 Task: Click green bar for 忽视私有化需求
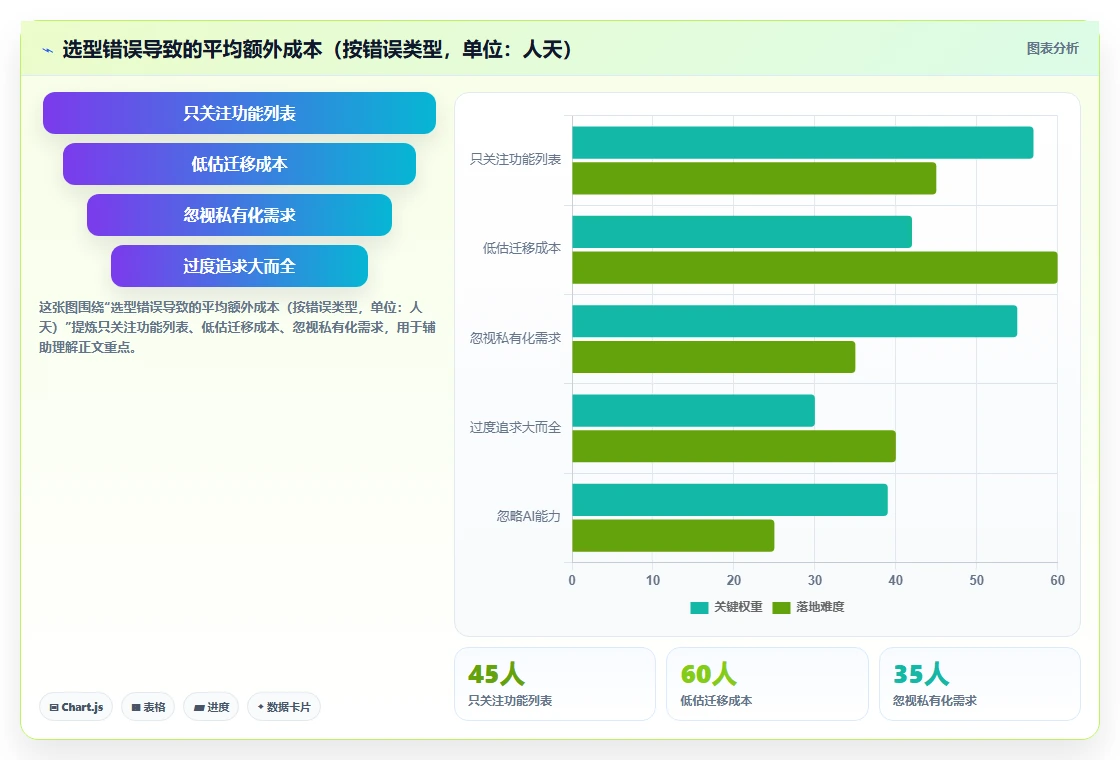(714, 357)
